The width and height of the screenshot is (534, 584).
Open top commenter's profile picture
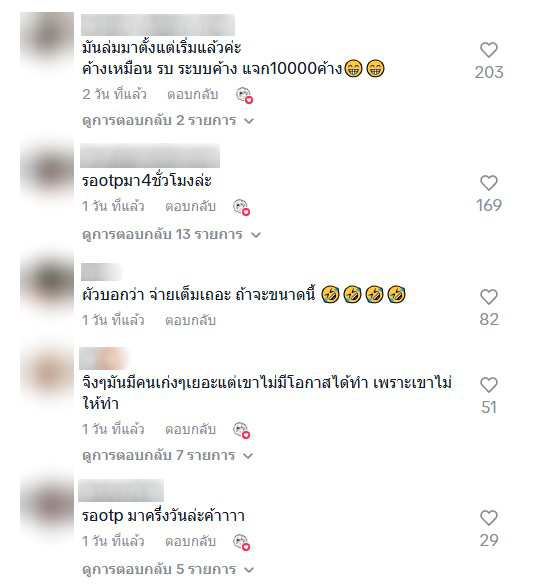[47, 39]
